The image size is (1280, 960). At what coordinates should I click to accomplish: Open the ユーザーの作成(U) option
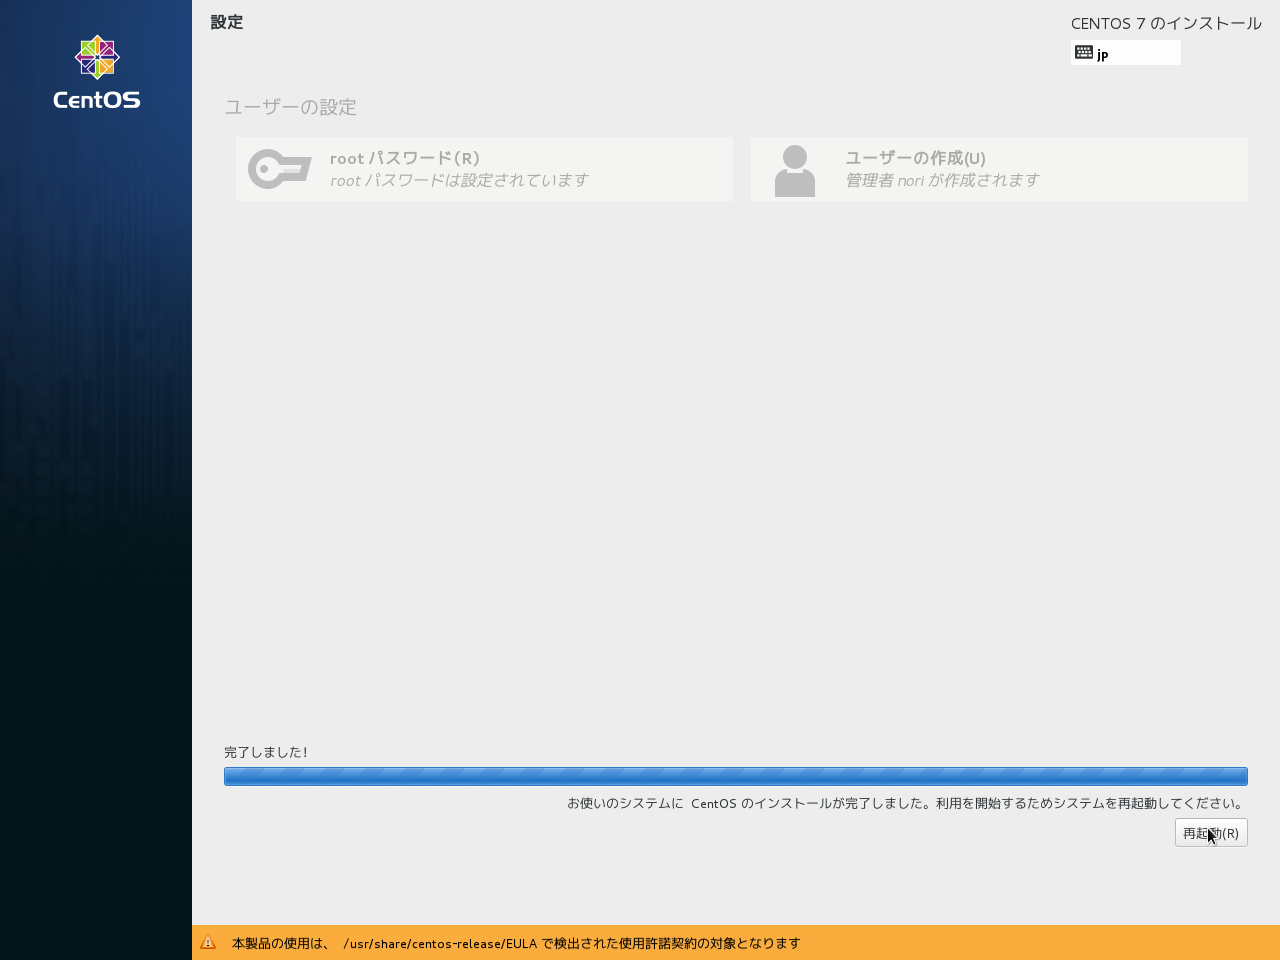click(x=915, y=158)
